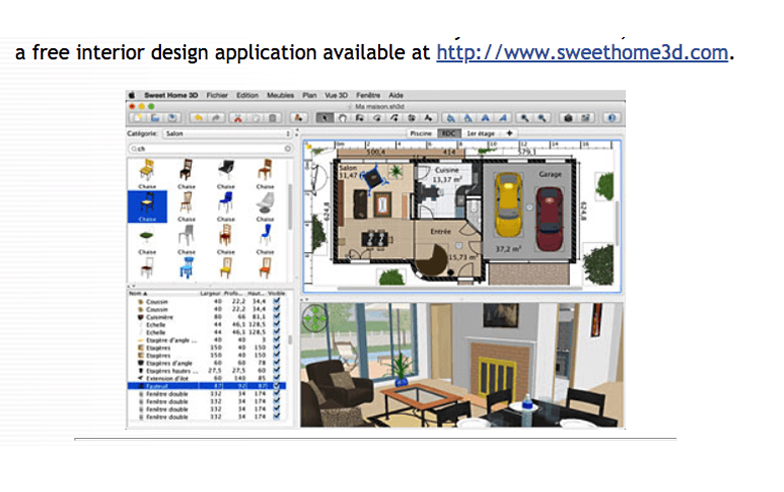This screenshot has height=492, width=784.
Task: Switch to the RDC level tab
Action: (448, 134)
